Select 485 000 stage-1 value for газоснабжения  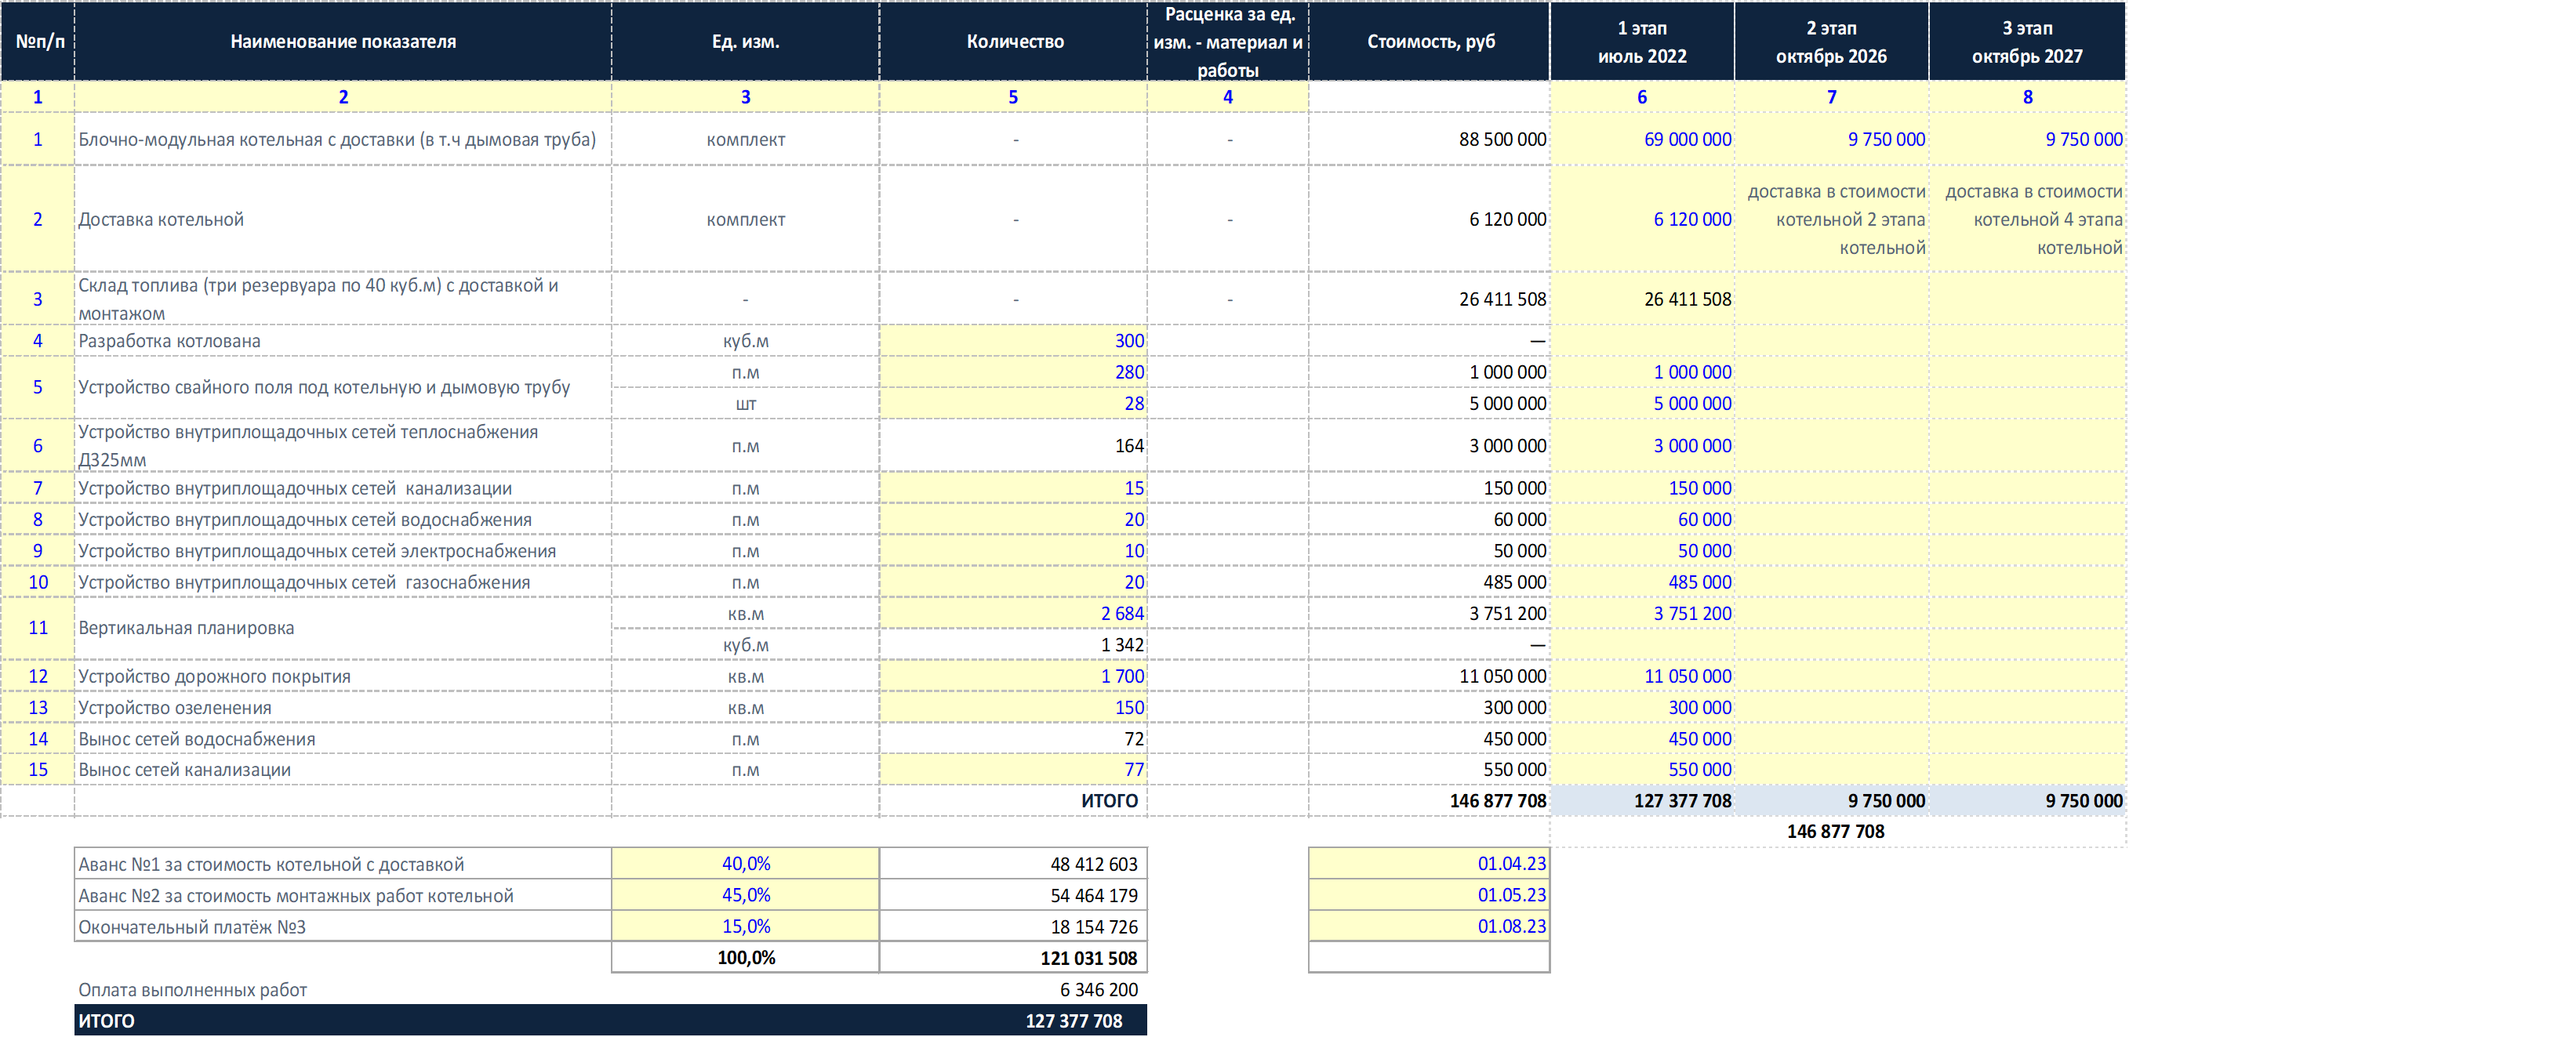click(x=1642, y=582)
